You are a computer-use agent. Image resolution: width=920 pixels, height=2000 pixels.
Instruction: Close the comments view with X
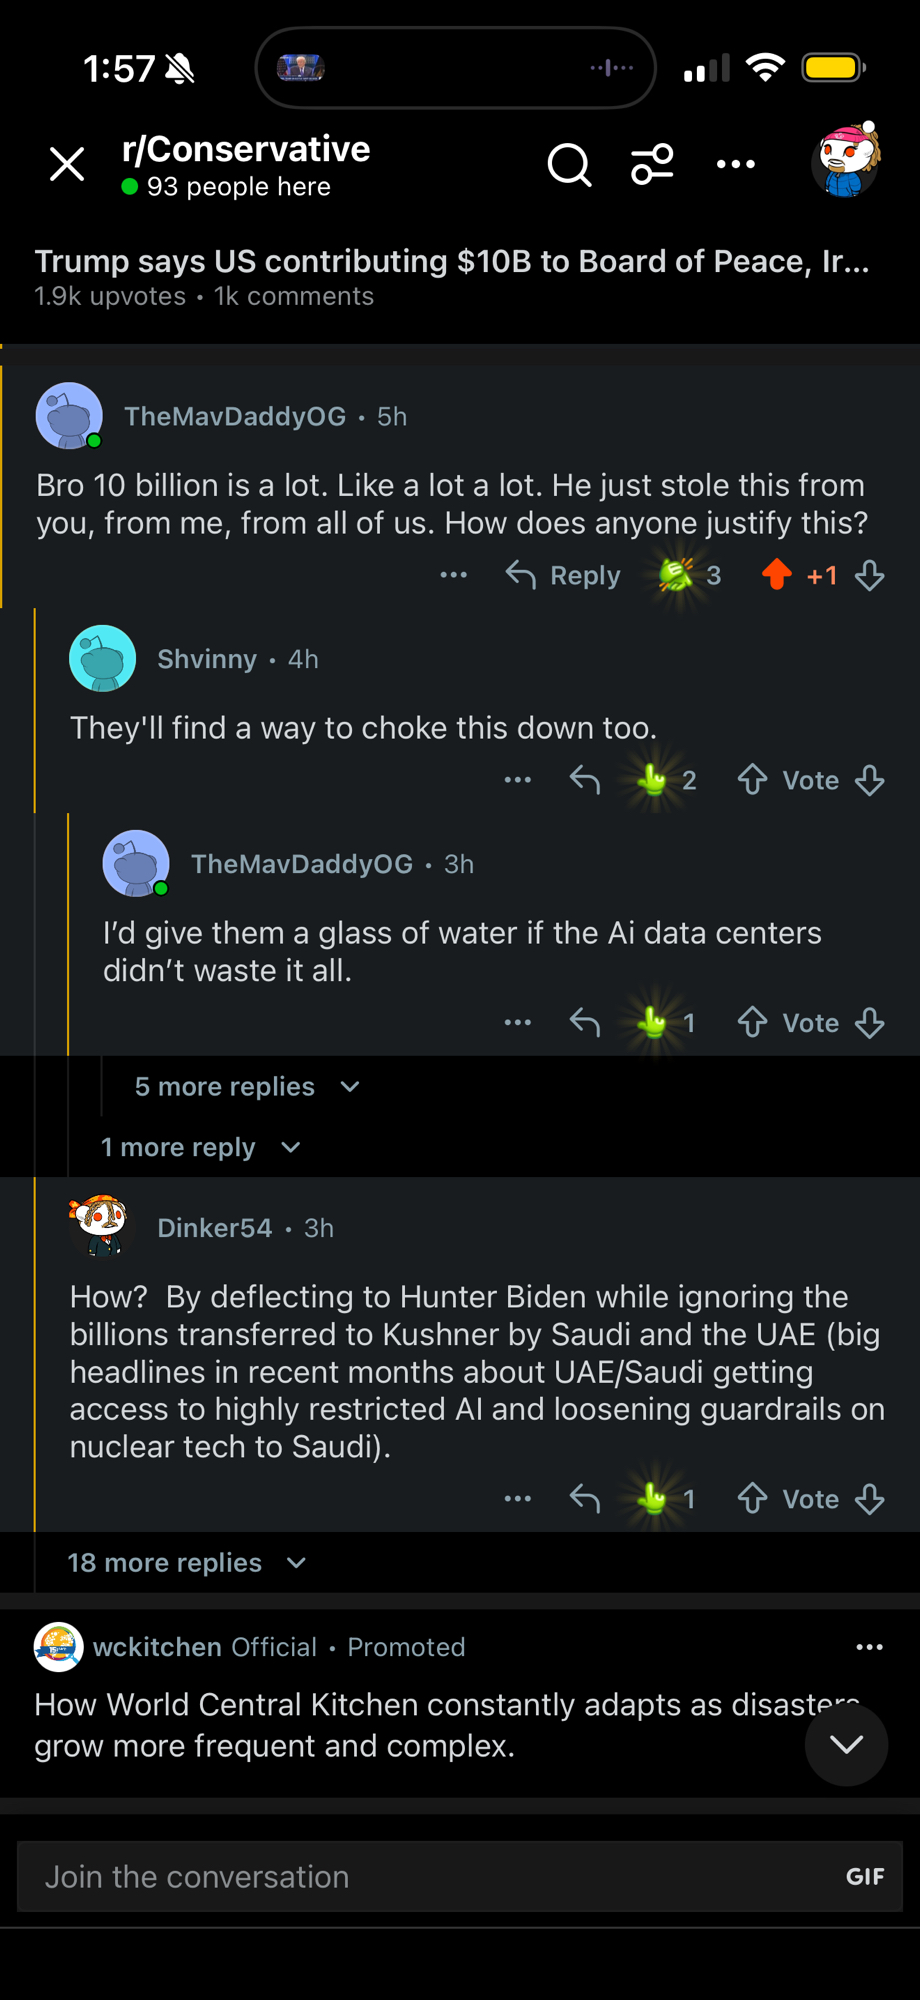pos(67,164)
